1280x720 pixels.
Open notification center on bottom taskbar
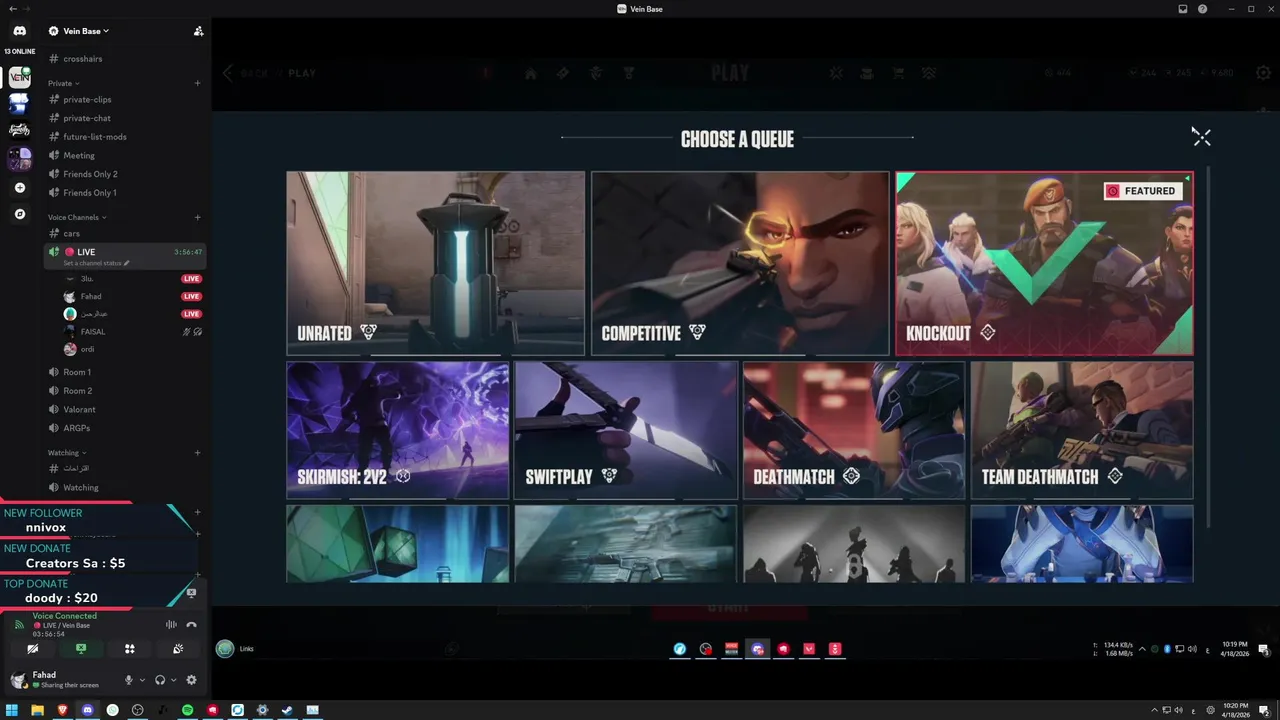pos(1265,710)
